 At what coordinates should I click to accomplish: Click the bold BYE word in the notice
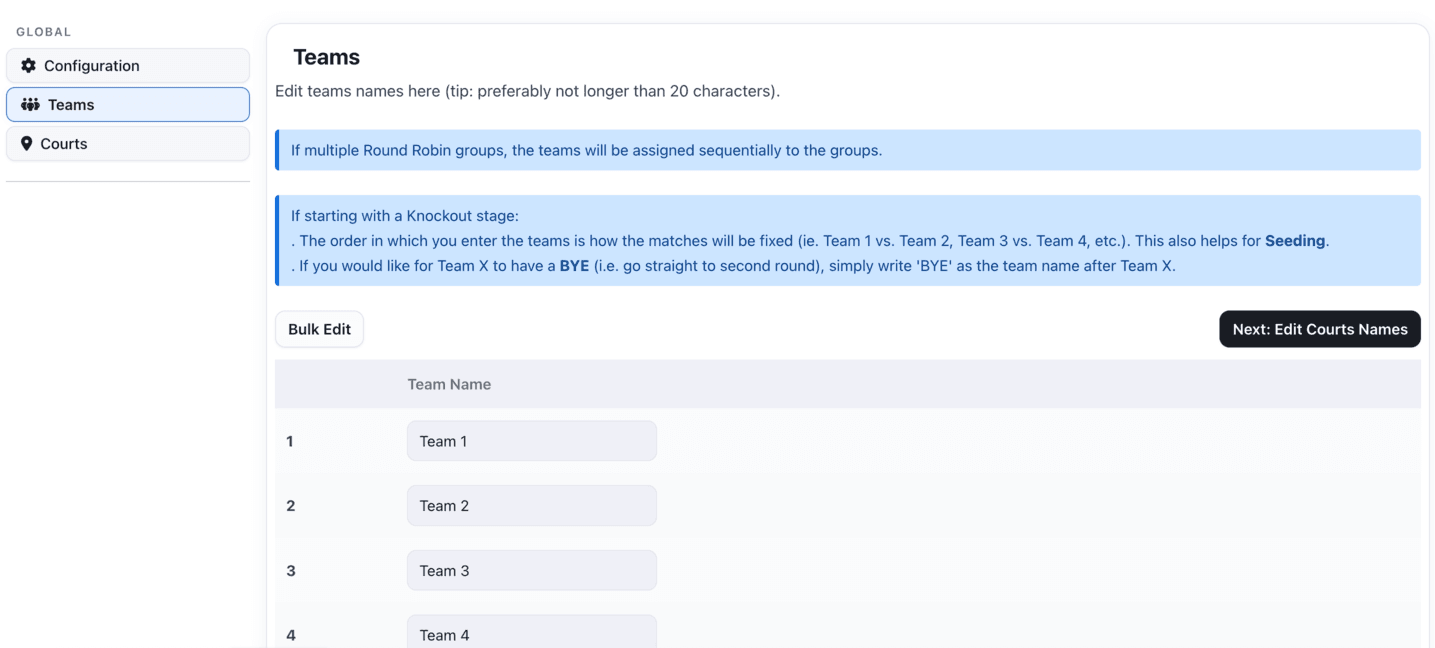click(x=574, y=267)
